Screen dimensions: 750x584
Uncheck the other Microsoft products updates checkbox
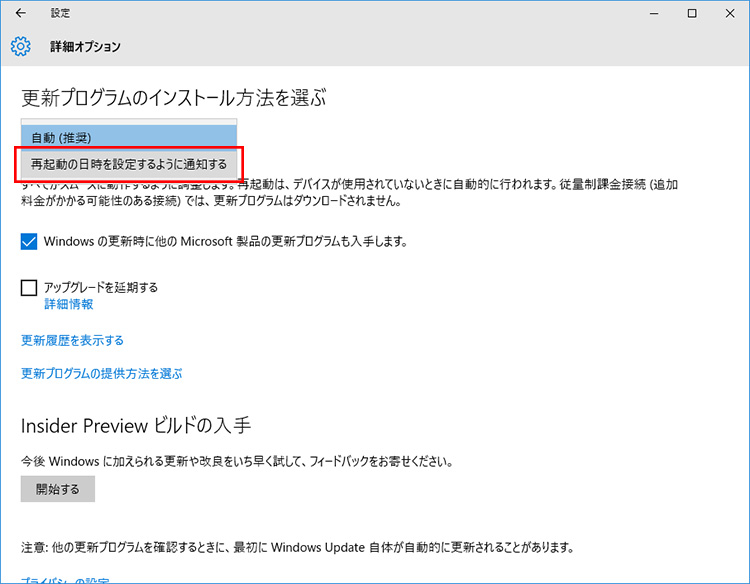click(x=29, y=241)
